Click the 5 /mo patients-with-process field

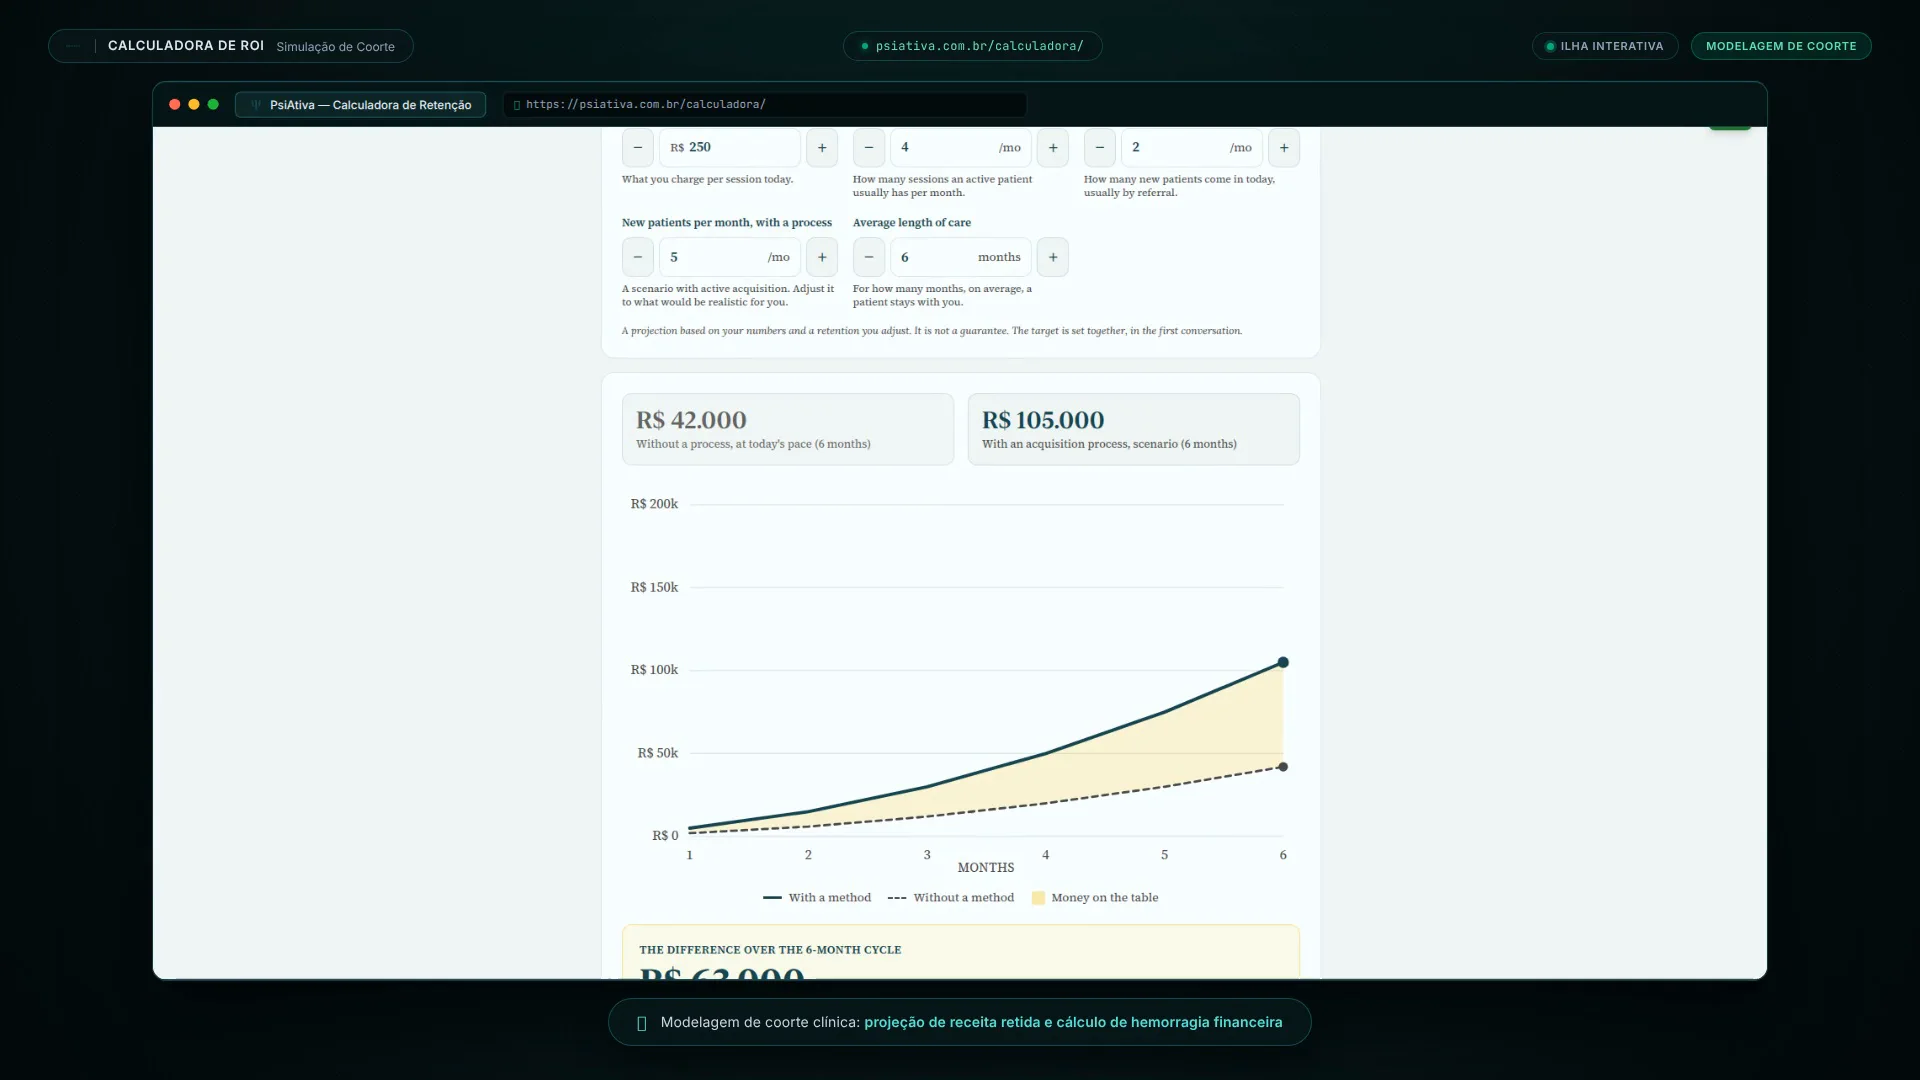pyautogui.click(x=730, y=257)
